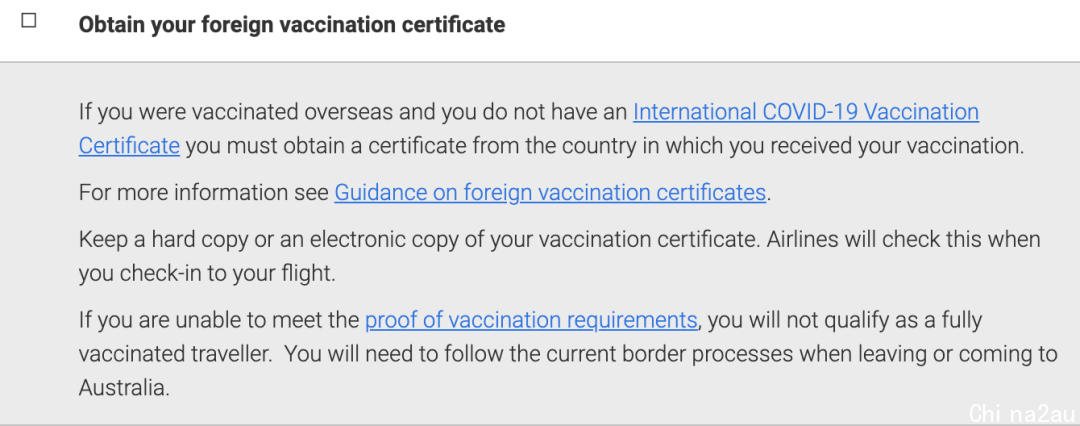Screen dimensions: 1080x426
Task: Click the line 'you check-in to your flight.'
Action: pyautogui.click(x=207, y=274)
